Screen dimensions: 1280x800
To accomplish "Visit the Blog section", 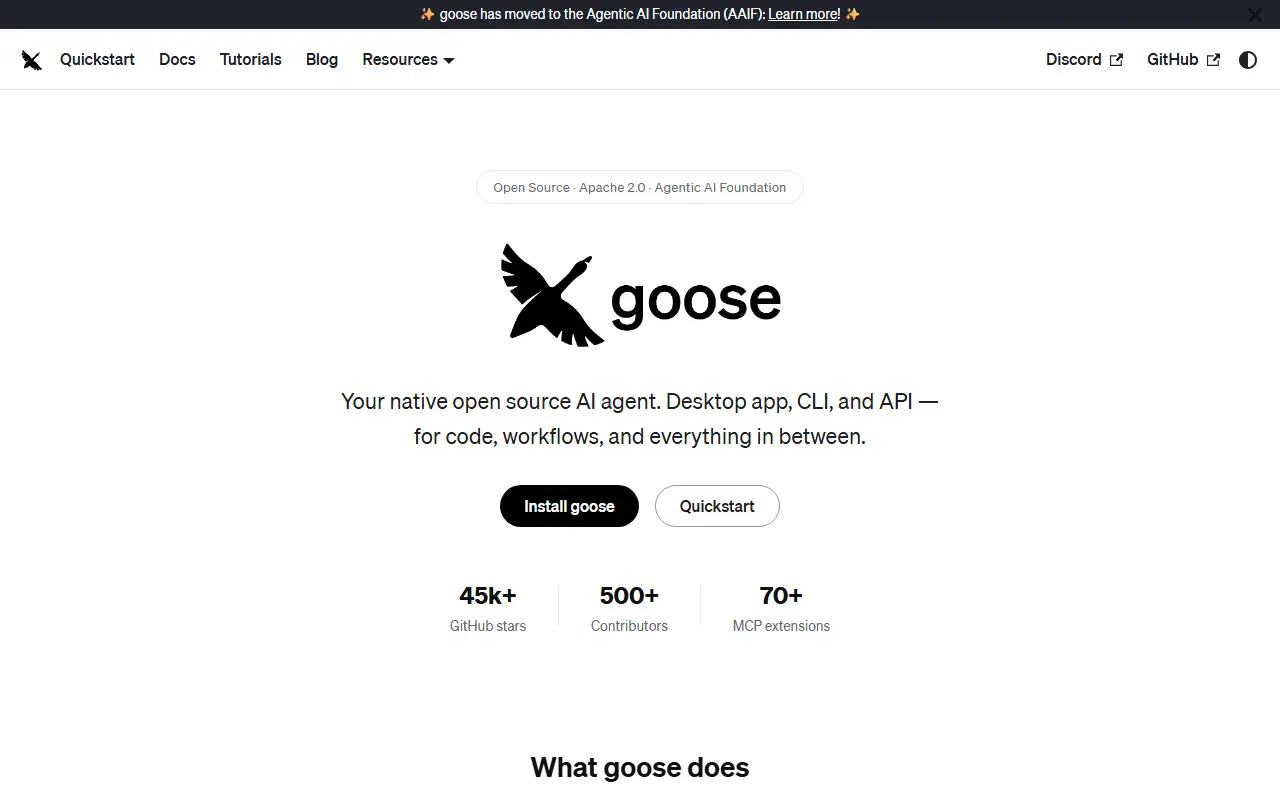I will [322, 60].
